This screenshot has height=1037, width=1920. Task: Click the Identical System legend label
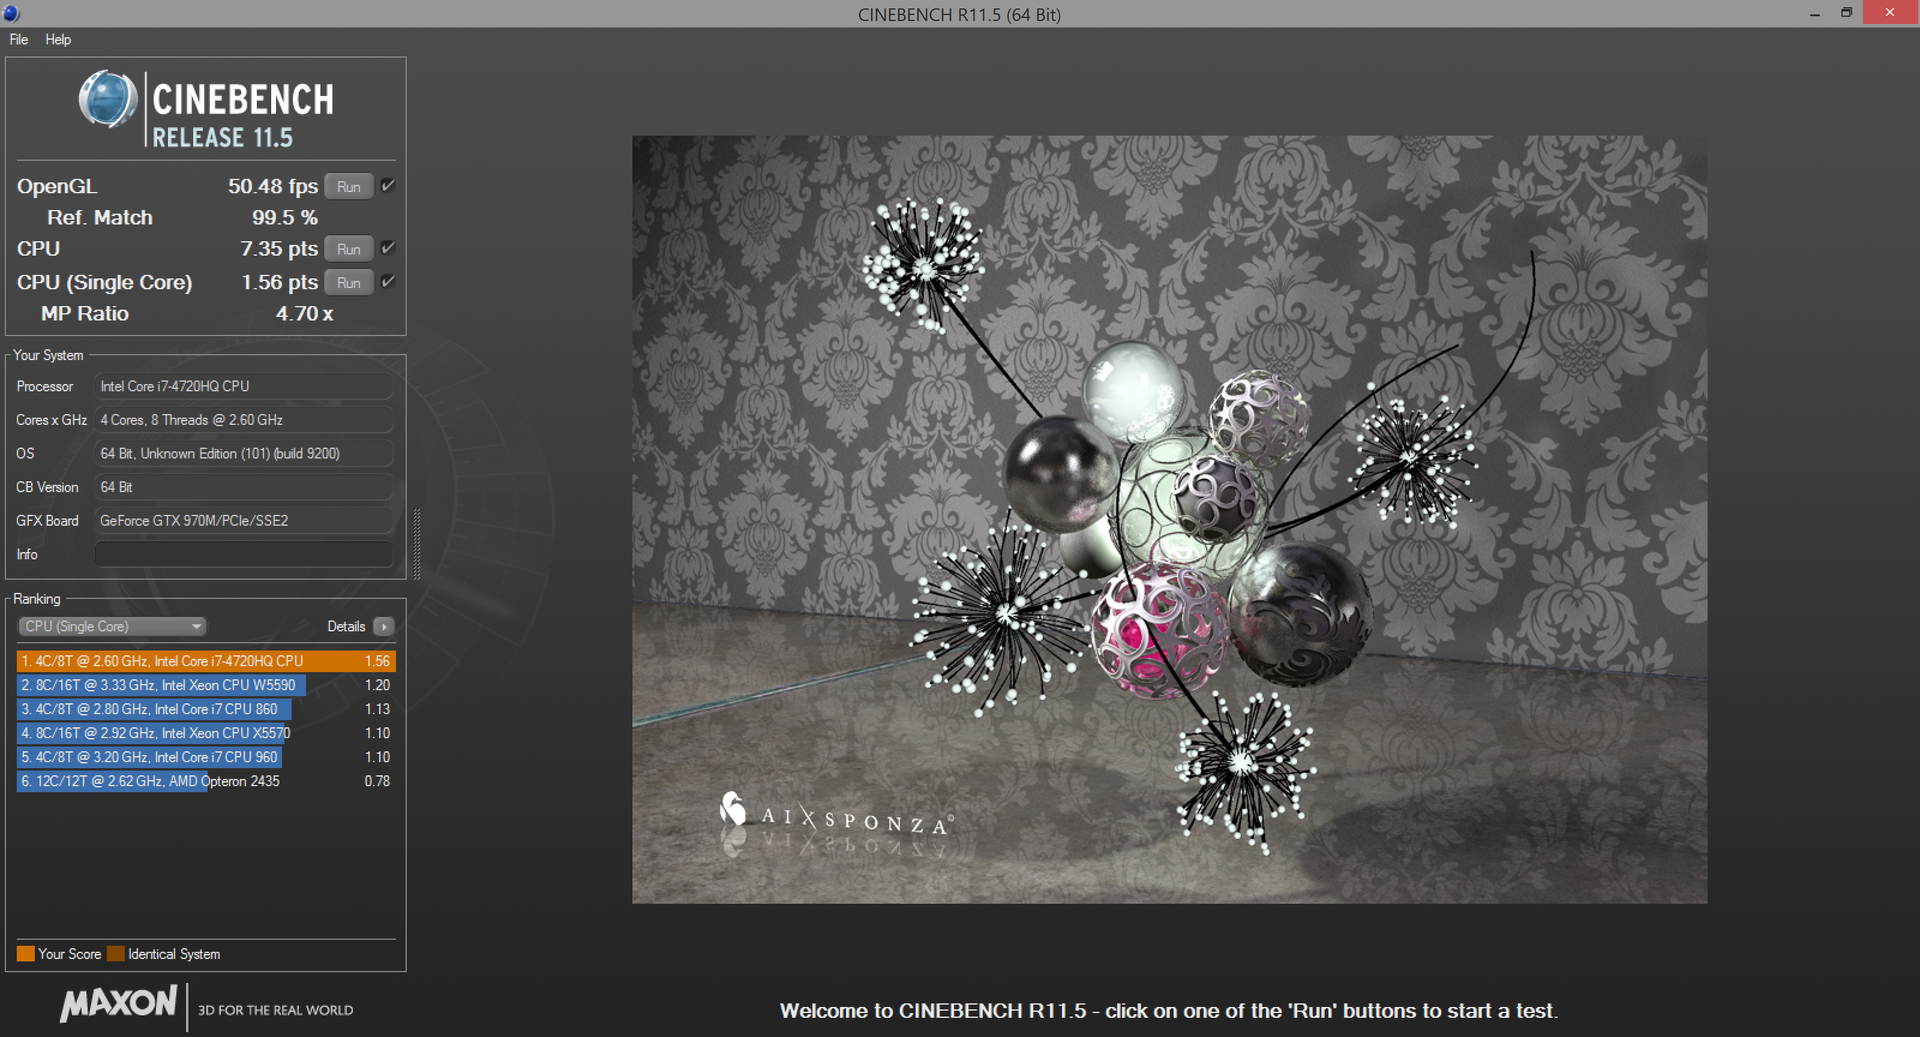(174, 954)
